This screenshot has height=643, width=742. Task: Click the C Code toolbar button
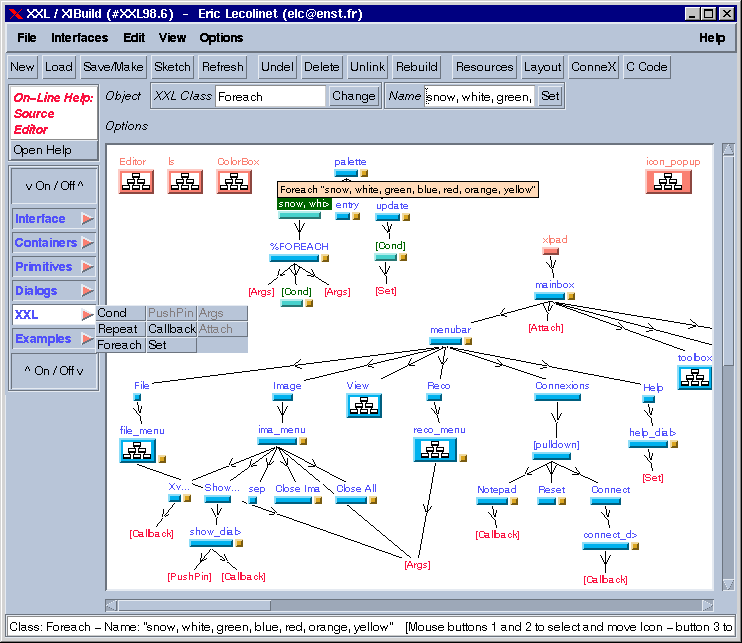(646, 67)
